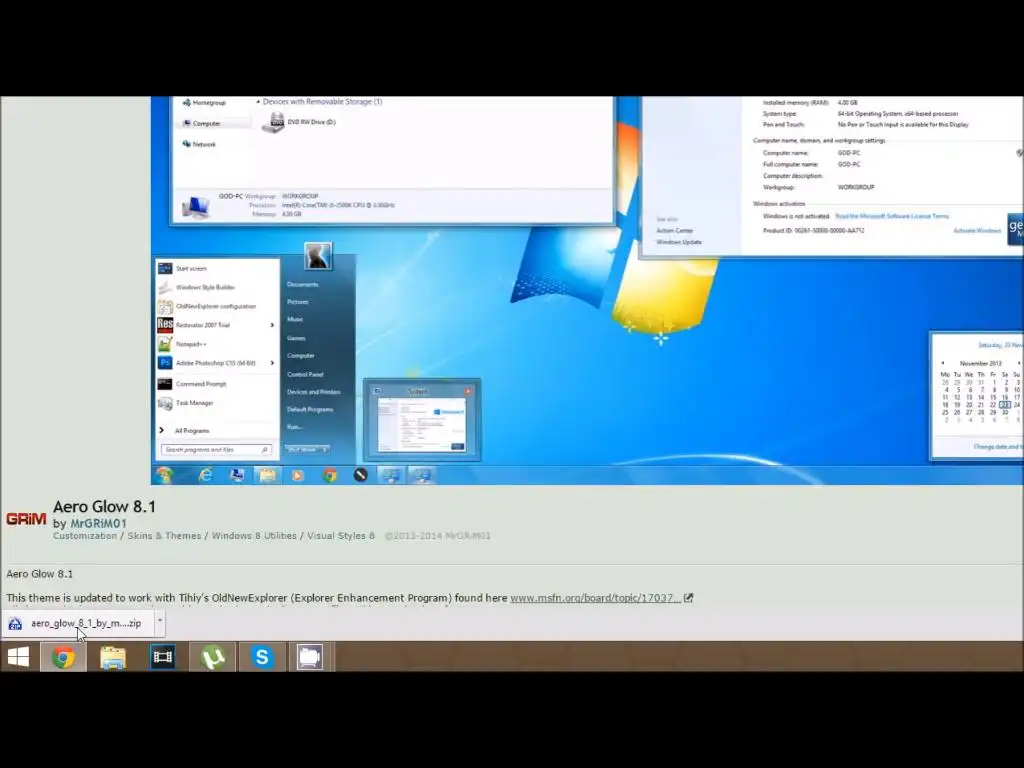Click Default Programs in preview start menu
The height and width of the screenshot is (768, 1024).
[x=310, y=409]
